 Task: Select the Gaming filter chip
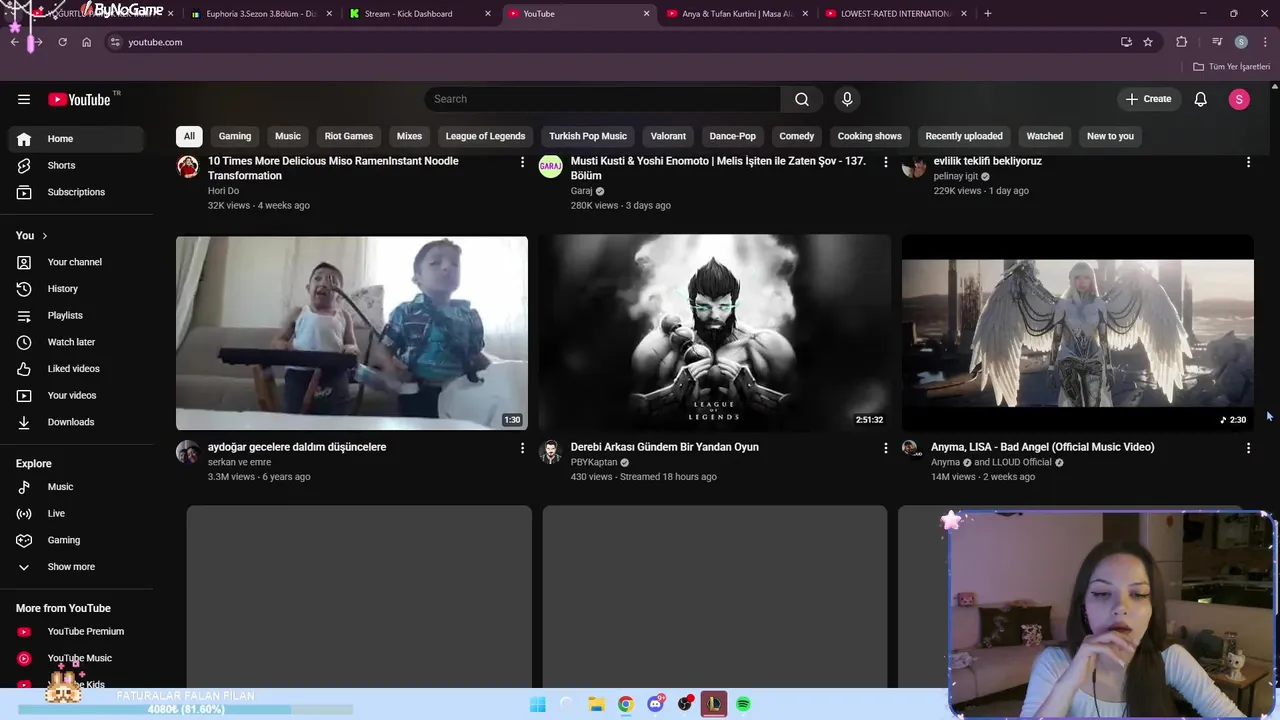(x=235, y=136)
